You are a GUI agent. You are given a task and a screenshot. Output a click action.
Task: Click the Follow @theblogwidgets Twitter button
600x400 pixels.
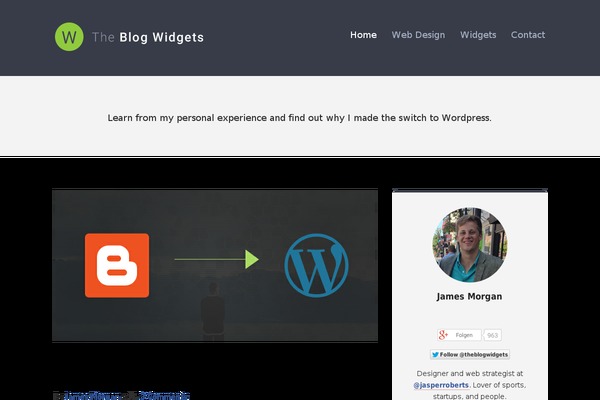pos(470,354)
